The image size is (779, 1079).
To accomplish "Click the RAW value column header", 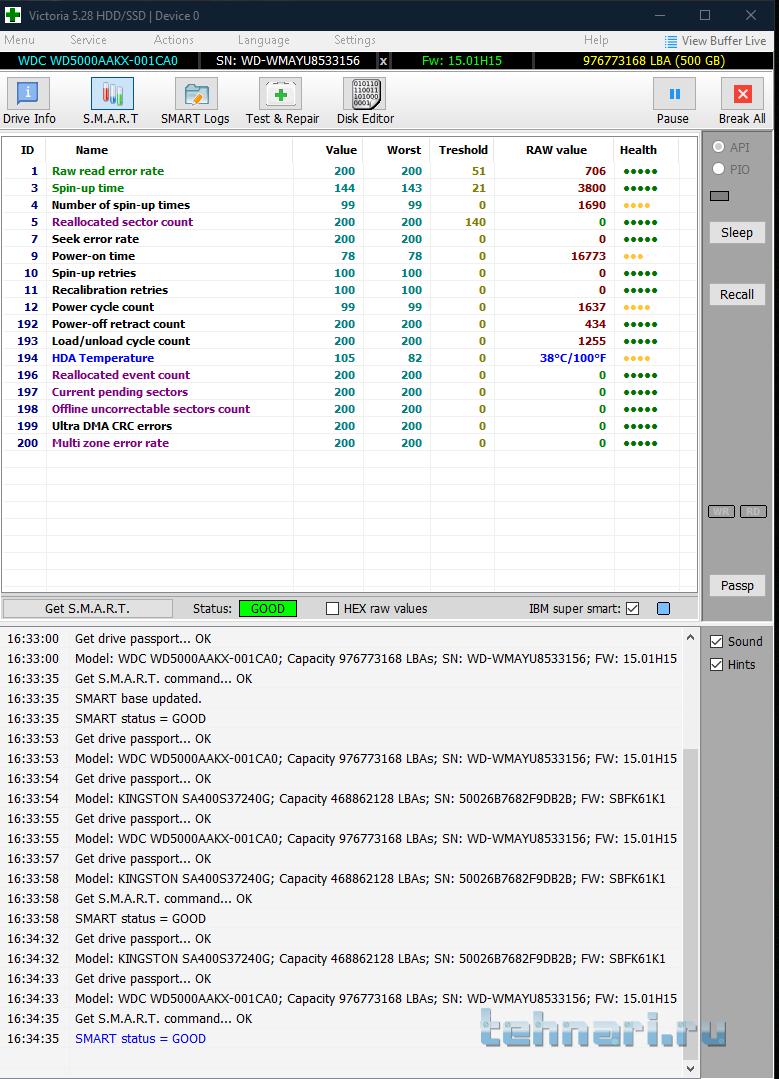I will [555, 150].
